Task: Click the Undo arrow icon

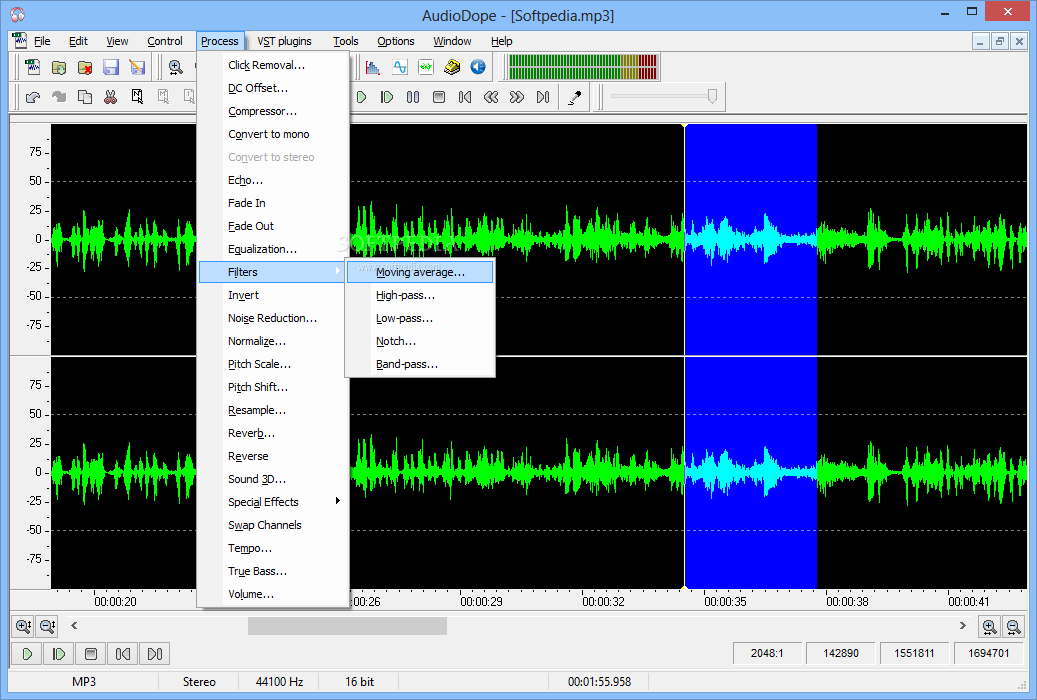Action: point(32,97)
